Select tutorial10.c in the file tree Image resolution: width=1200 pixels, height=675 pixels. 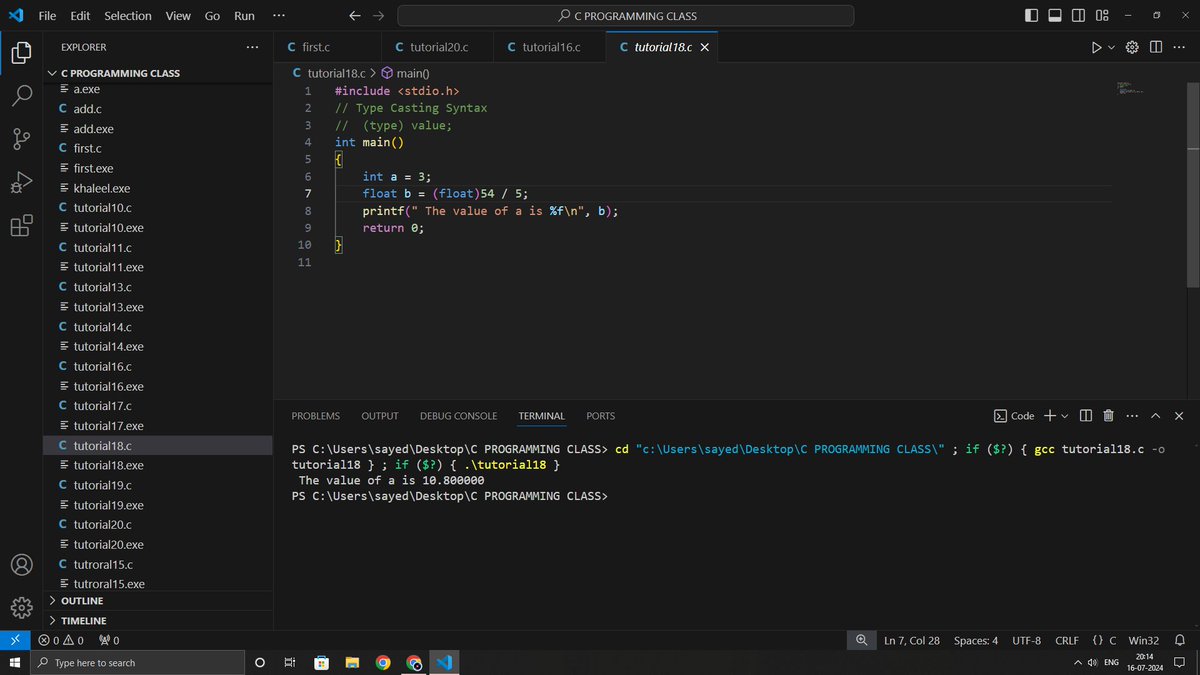pyautogui.click(x=157, y=208)
